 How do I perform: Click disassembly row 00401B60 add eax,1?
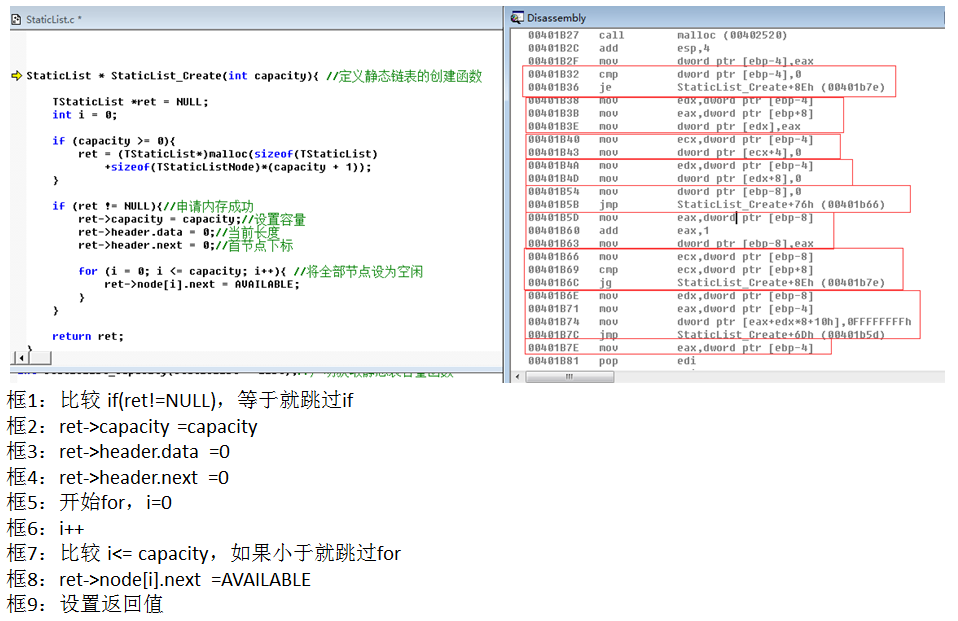619,230
